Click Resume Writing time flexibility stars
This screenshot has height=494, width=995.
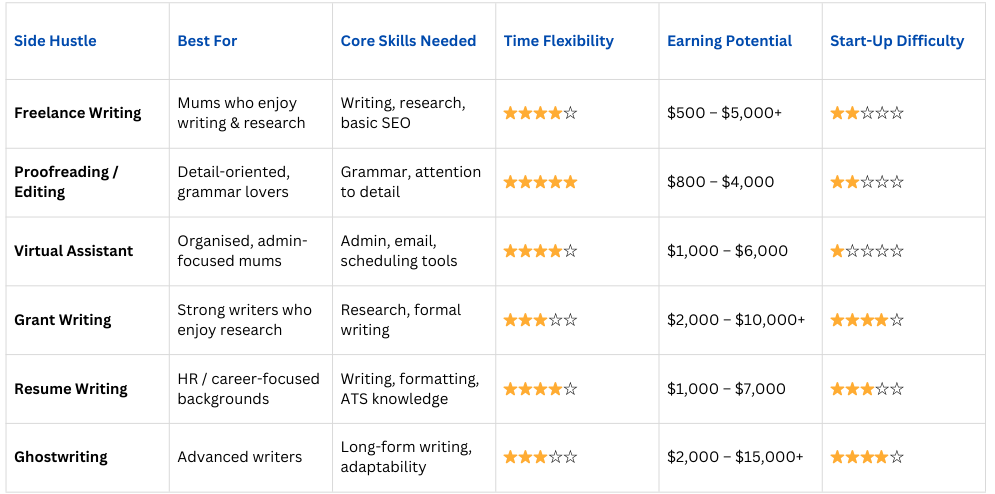point(540,389)
